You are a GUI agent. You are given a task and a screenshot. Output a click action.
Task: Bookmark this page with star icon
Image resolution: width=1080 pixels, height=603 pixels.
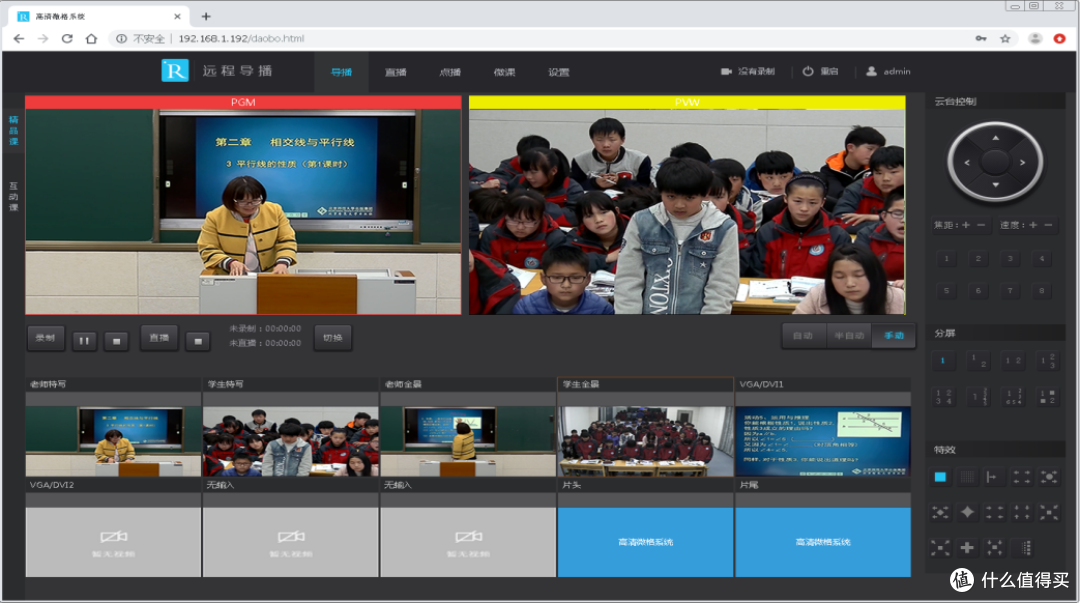click(x=1006, y=39)
